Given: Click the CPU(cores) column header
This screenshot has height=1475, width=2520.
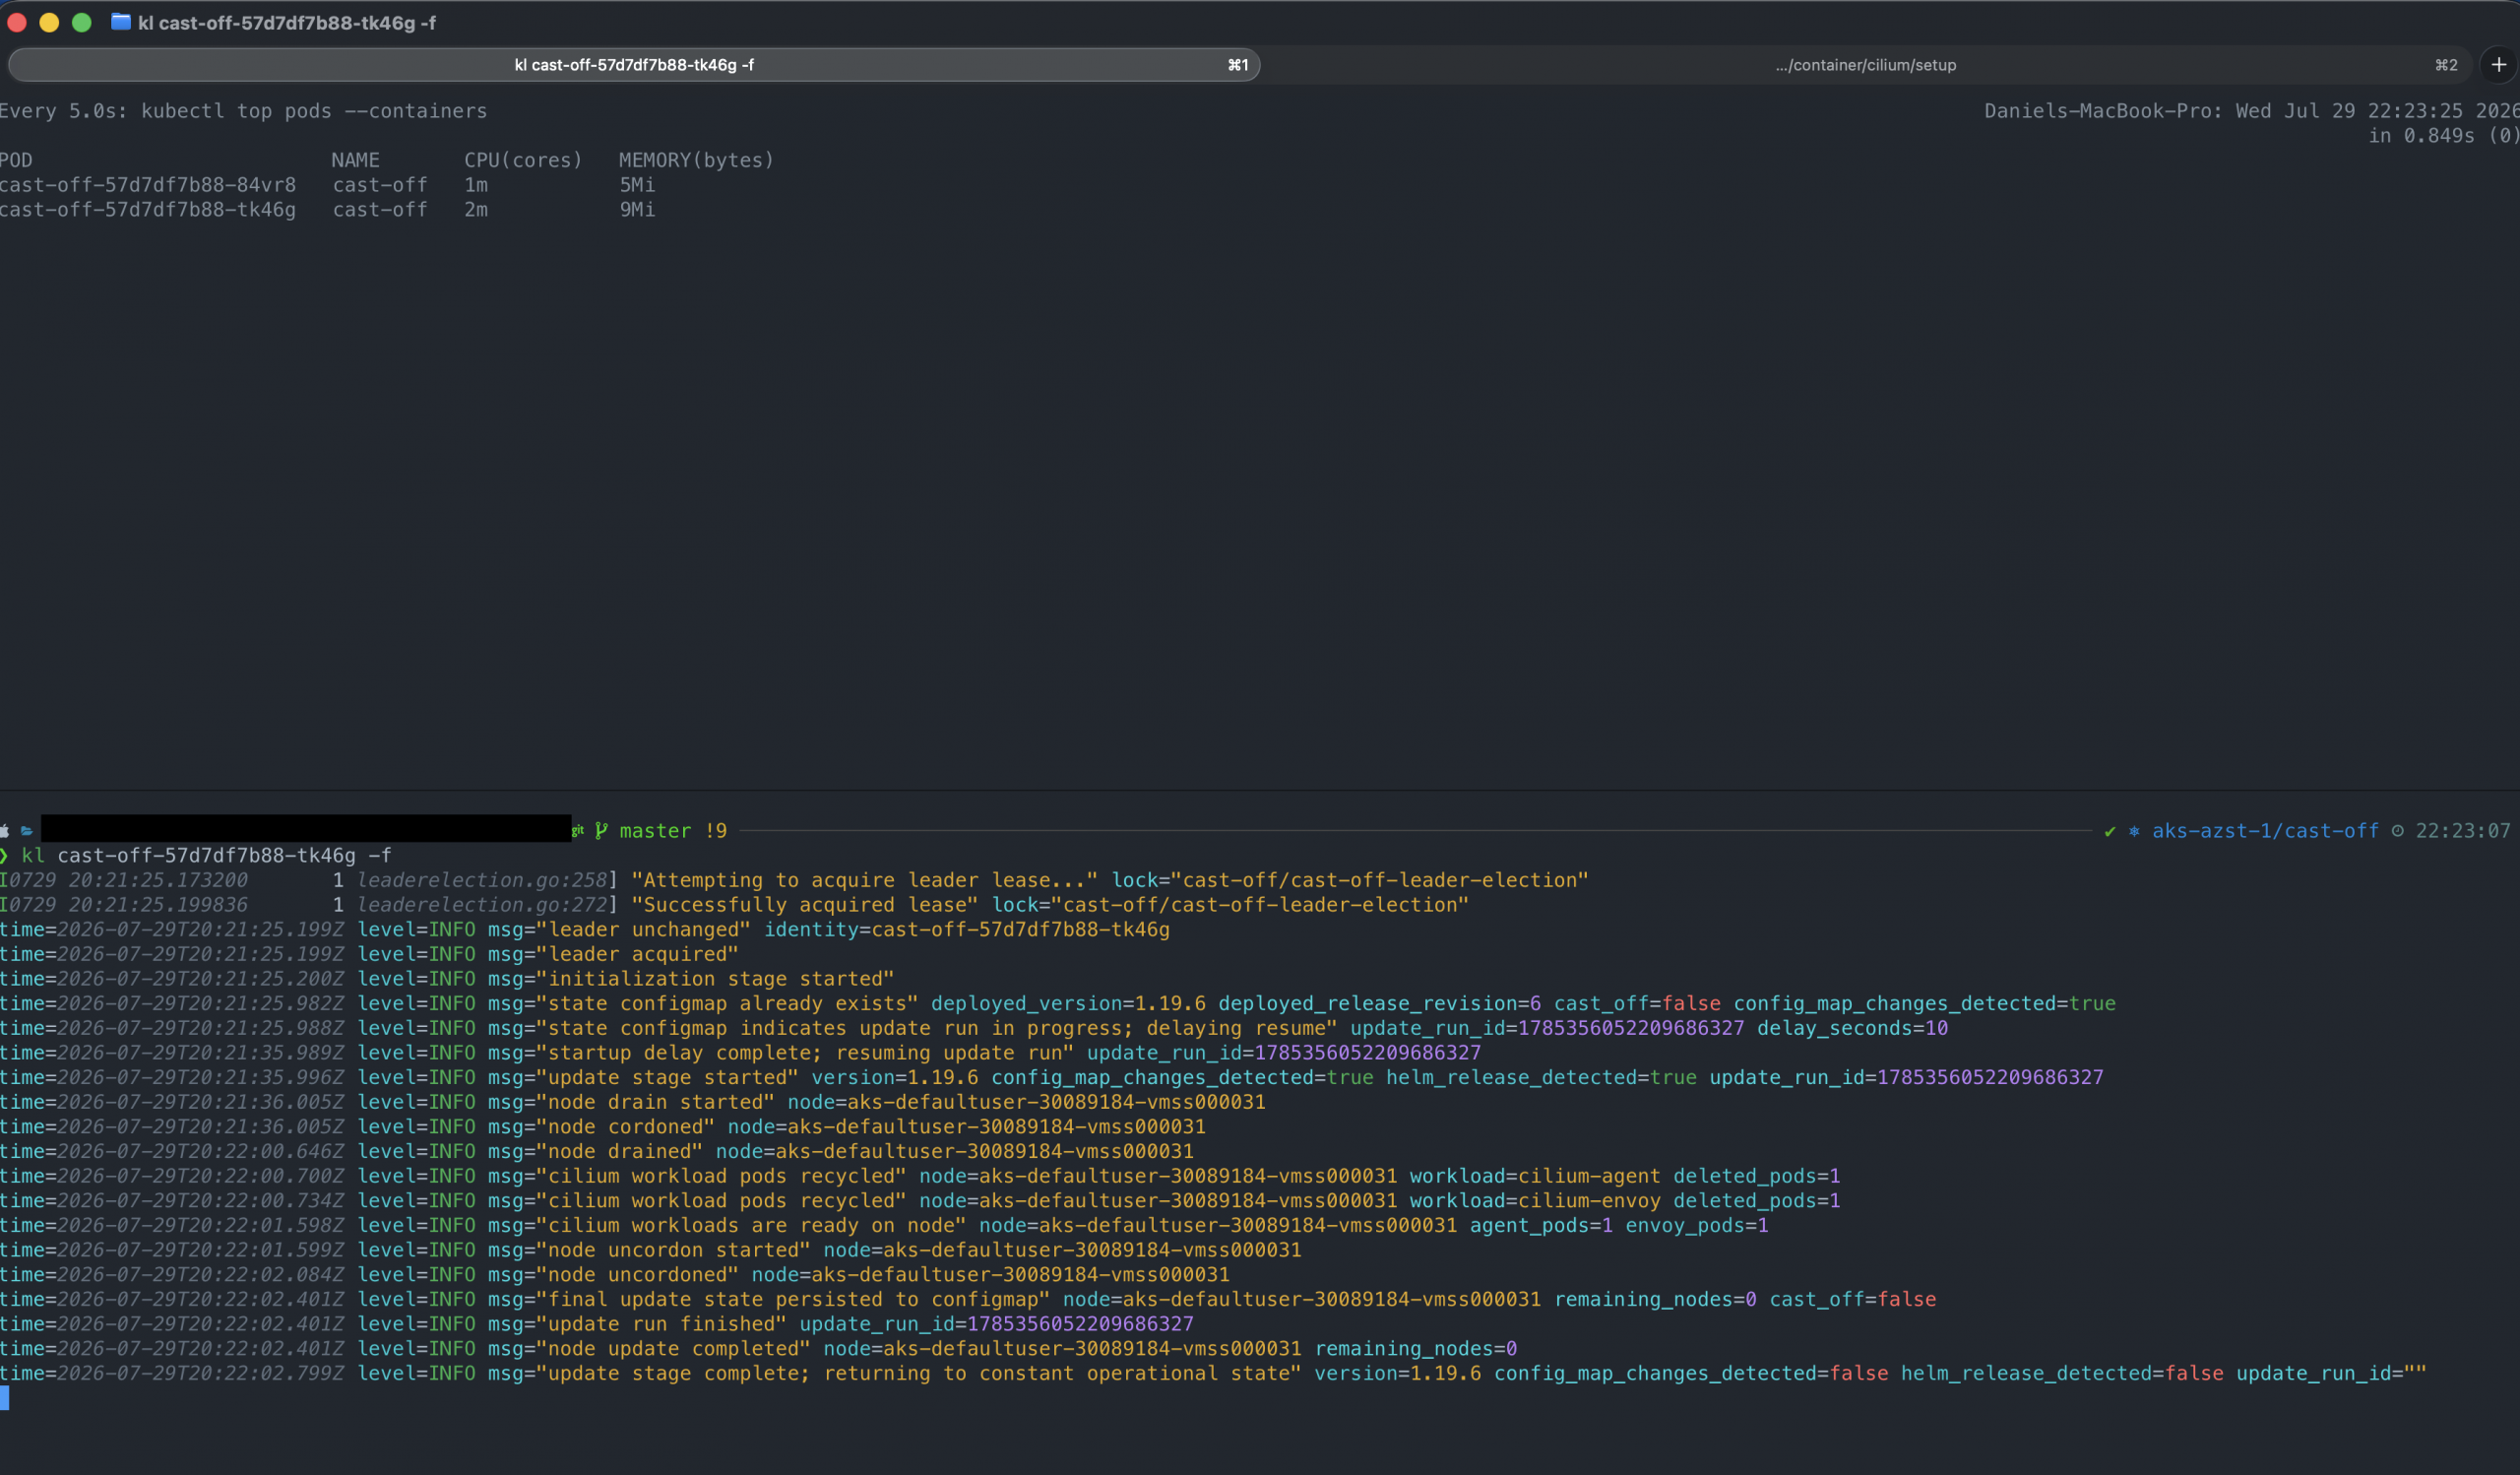Looking at the screenshot, I should tap(523, 160).
